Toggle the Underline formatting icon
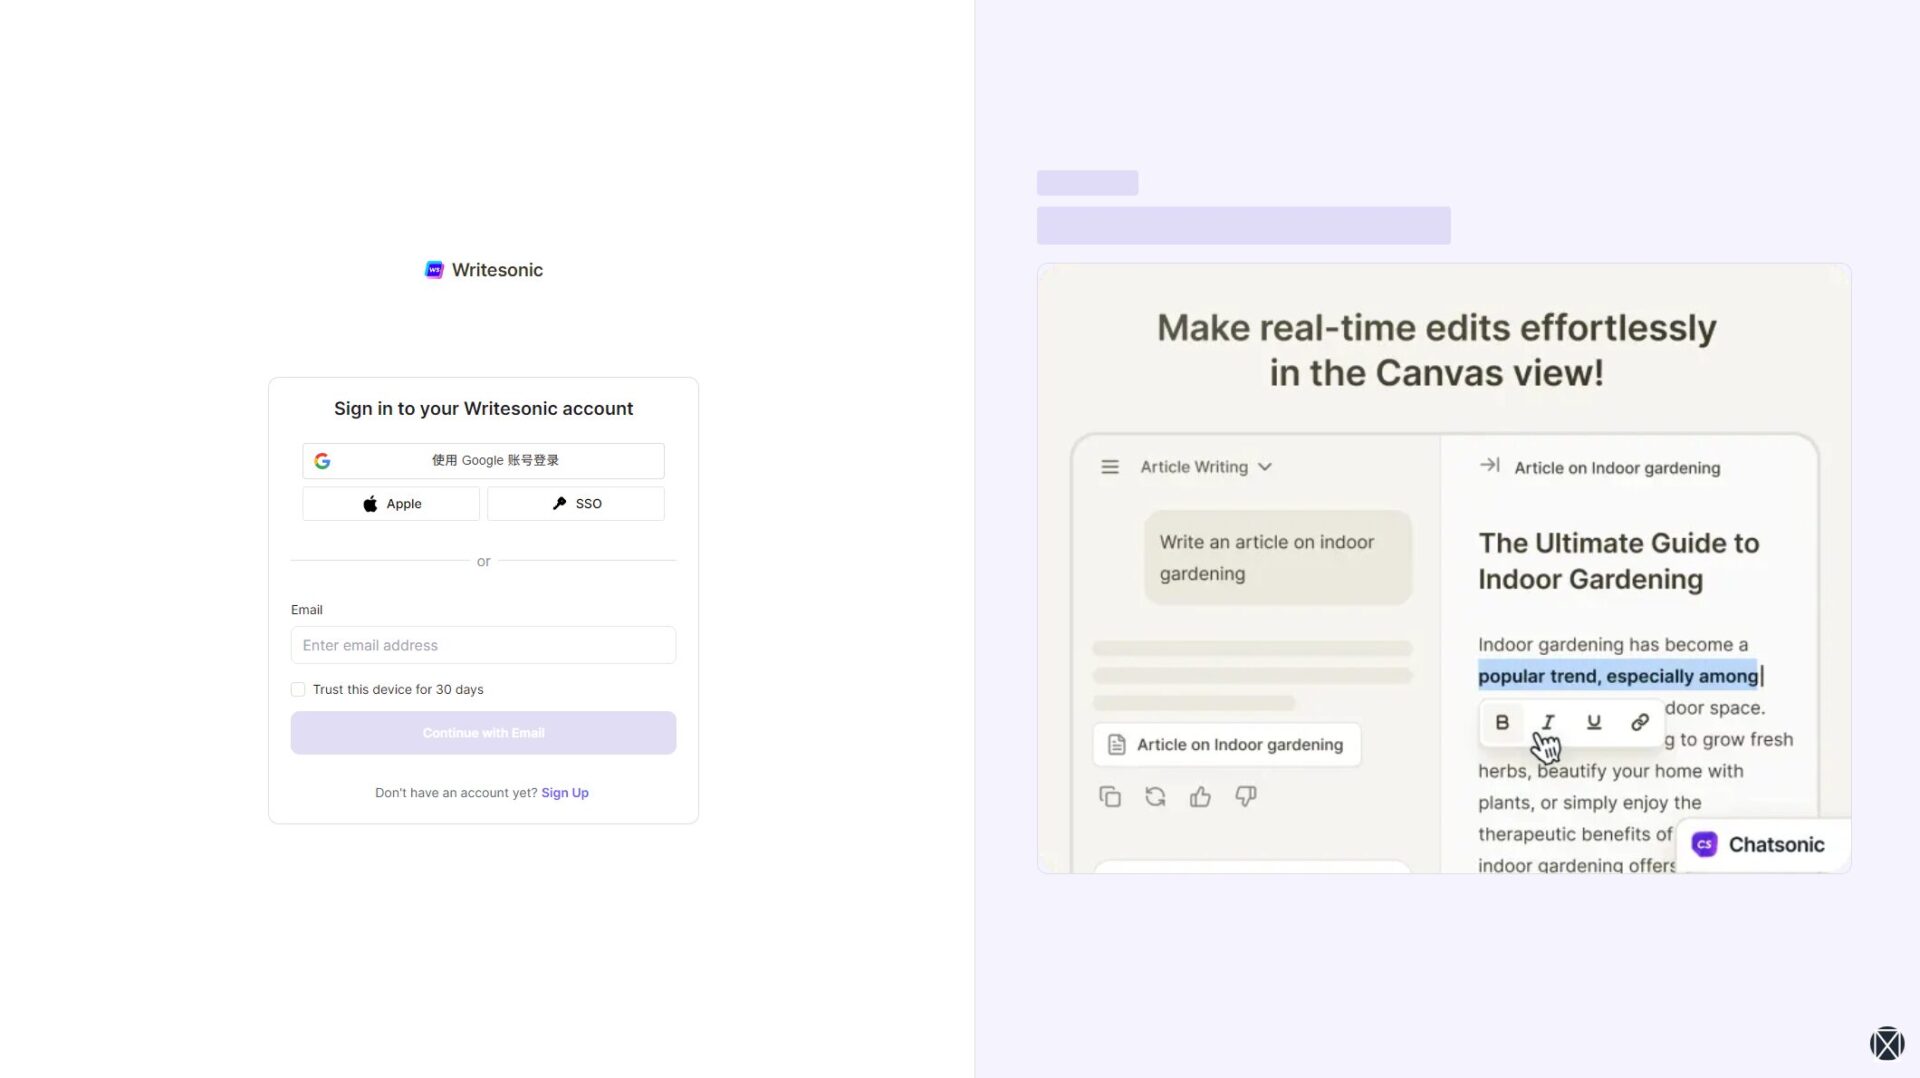The height and width of the screenshot is (1078, 1920). tap(1594, 722)
